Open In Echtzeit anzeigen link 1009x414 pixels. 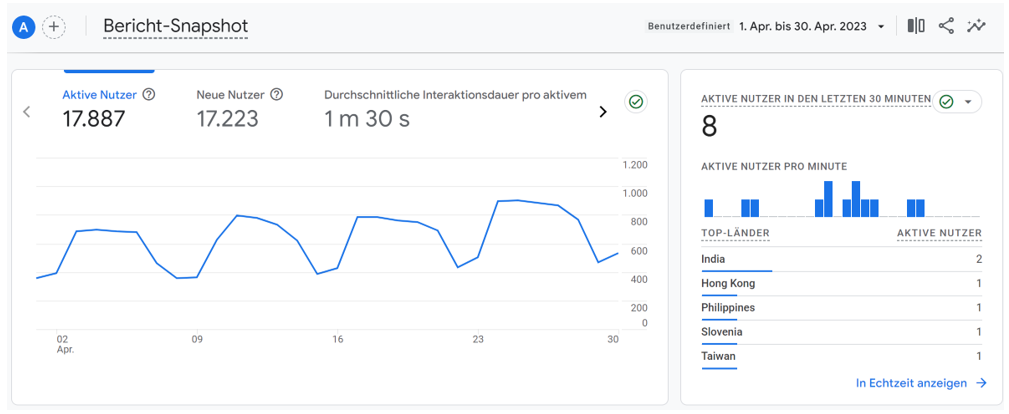click(921, 383)
